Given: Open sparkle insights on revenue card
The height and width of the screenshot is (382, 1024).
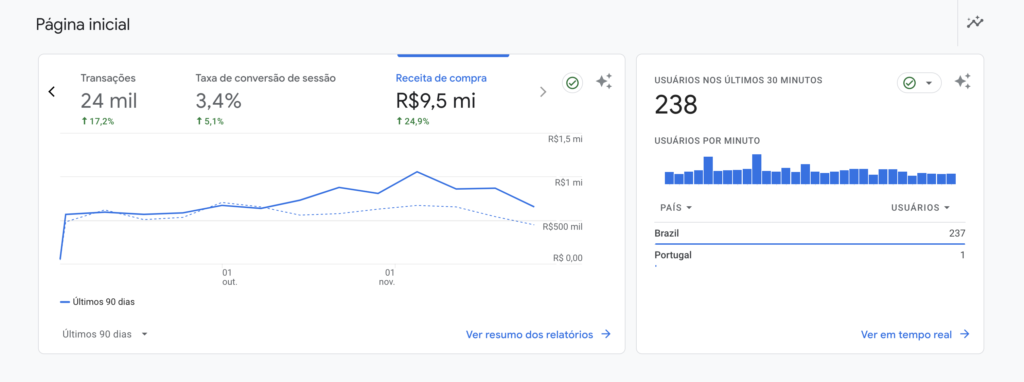Looking at the screenshot, I should (x=604, y=82).
